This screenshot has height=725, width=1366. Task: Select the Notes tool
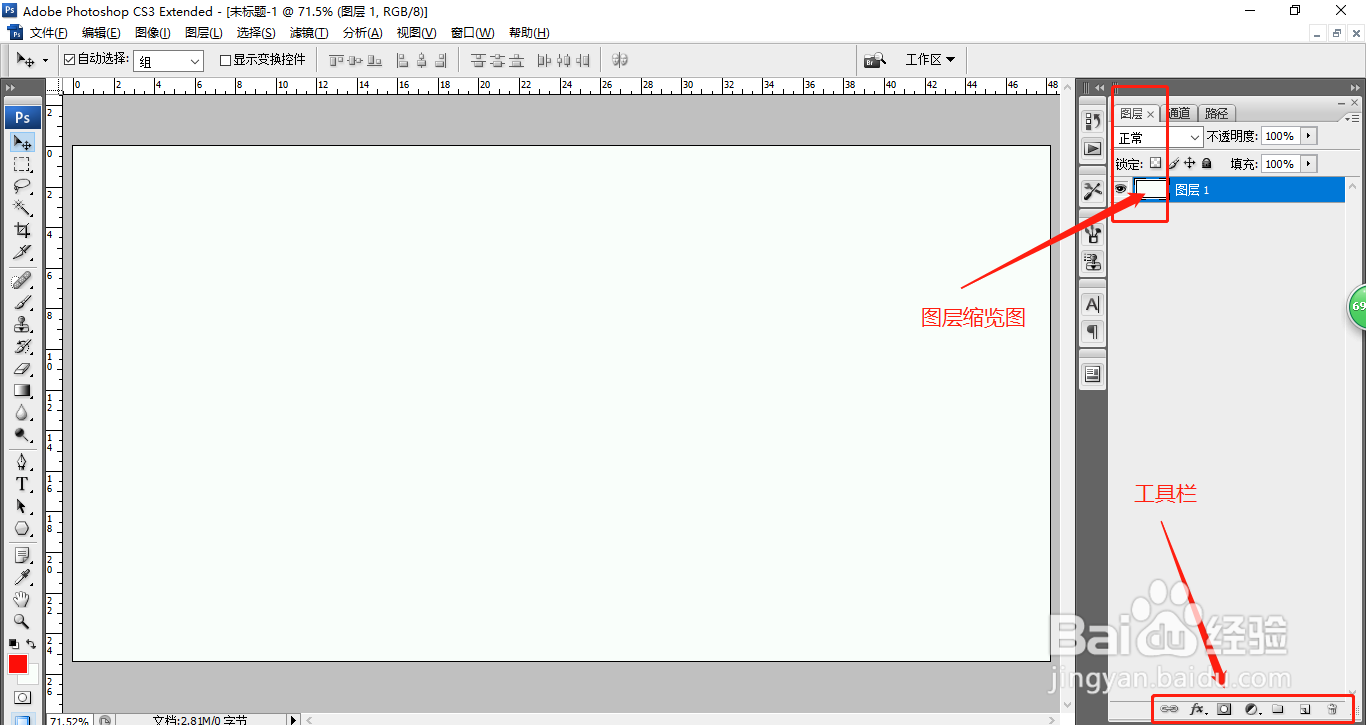[x=22, y=554]
